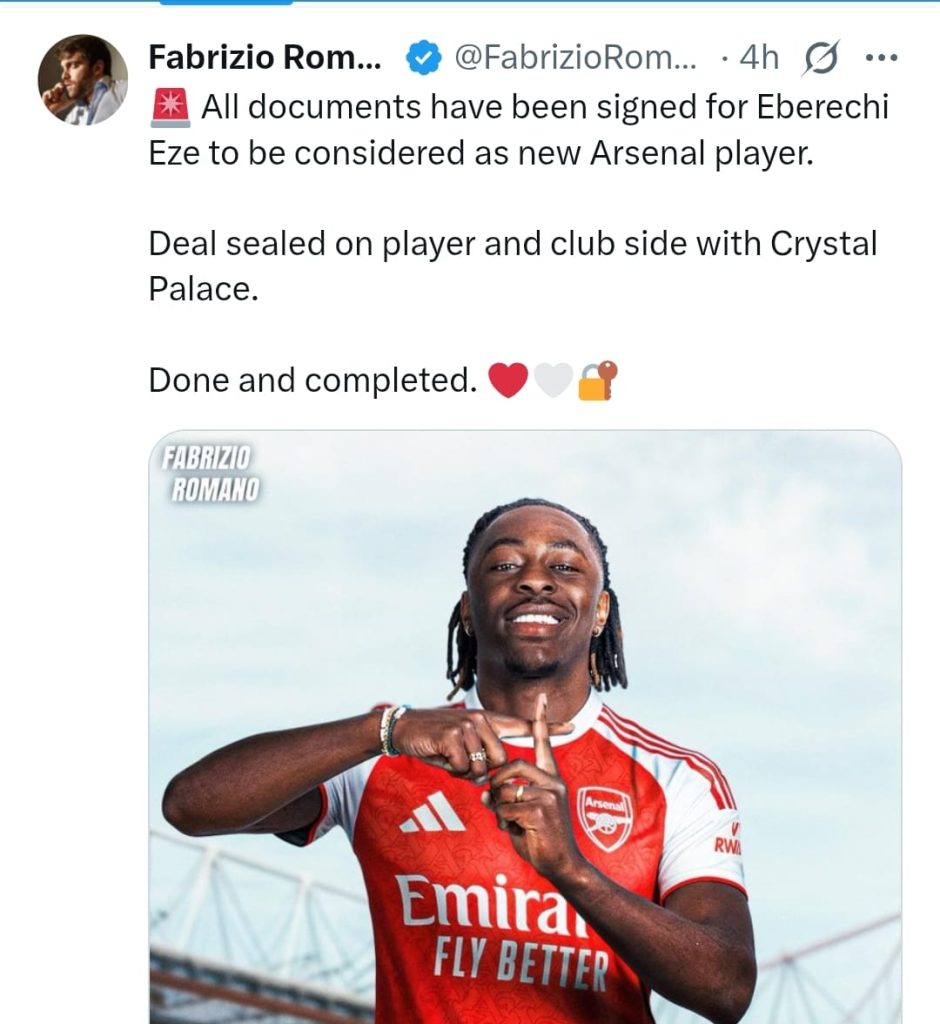The width and height of the screenshot is (940, 1024).
Task: Click the 'All documents have been signed' sentence
Action: (x=519, y=130)
